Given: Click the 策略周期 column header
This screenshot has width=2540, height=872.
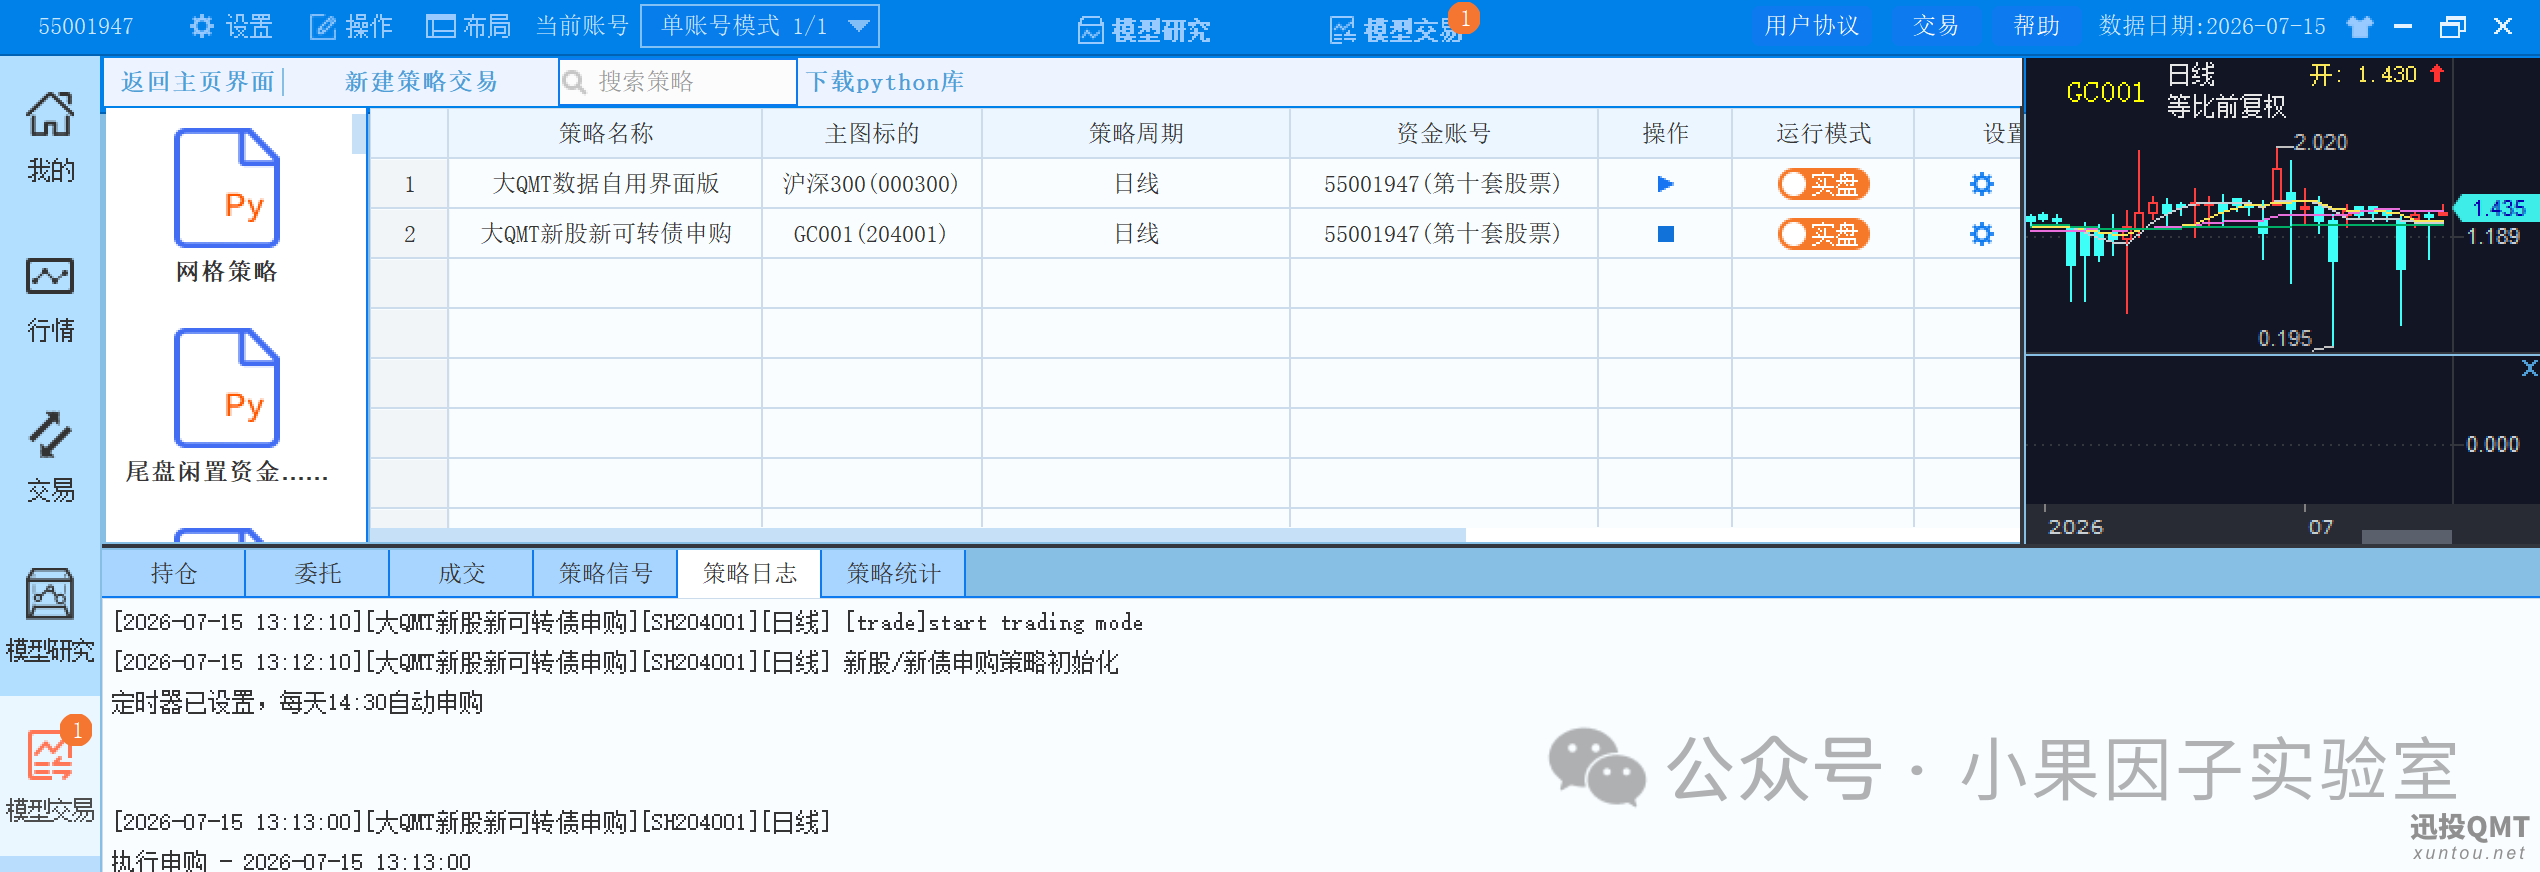Looking at the screenshot, I should (x=1136, y=133).
